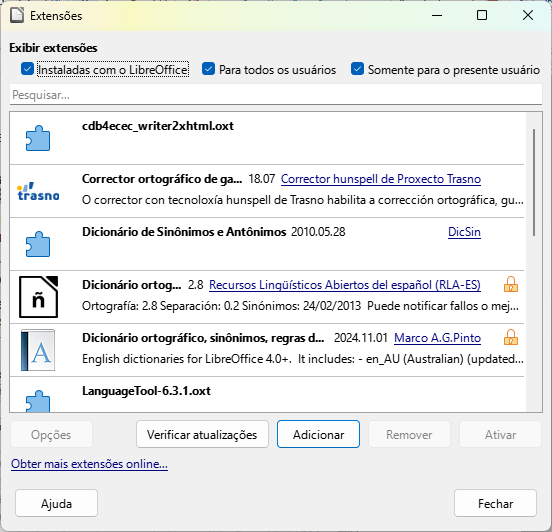Image resolution: width=552 pixels, height=532 pixels.
Task: Open the Marco A.G.Pinto link
Action: (437, 338)
